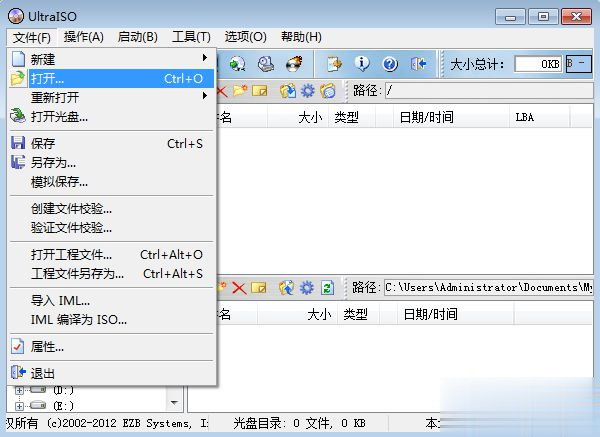Choose 属性... menu entry
The width and height of the screenshot is (600, 437).
[x=111, y=347]
